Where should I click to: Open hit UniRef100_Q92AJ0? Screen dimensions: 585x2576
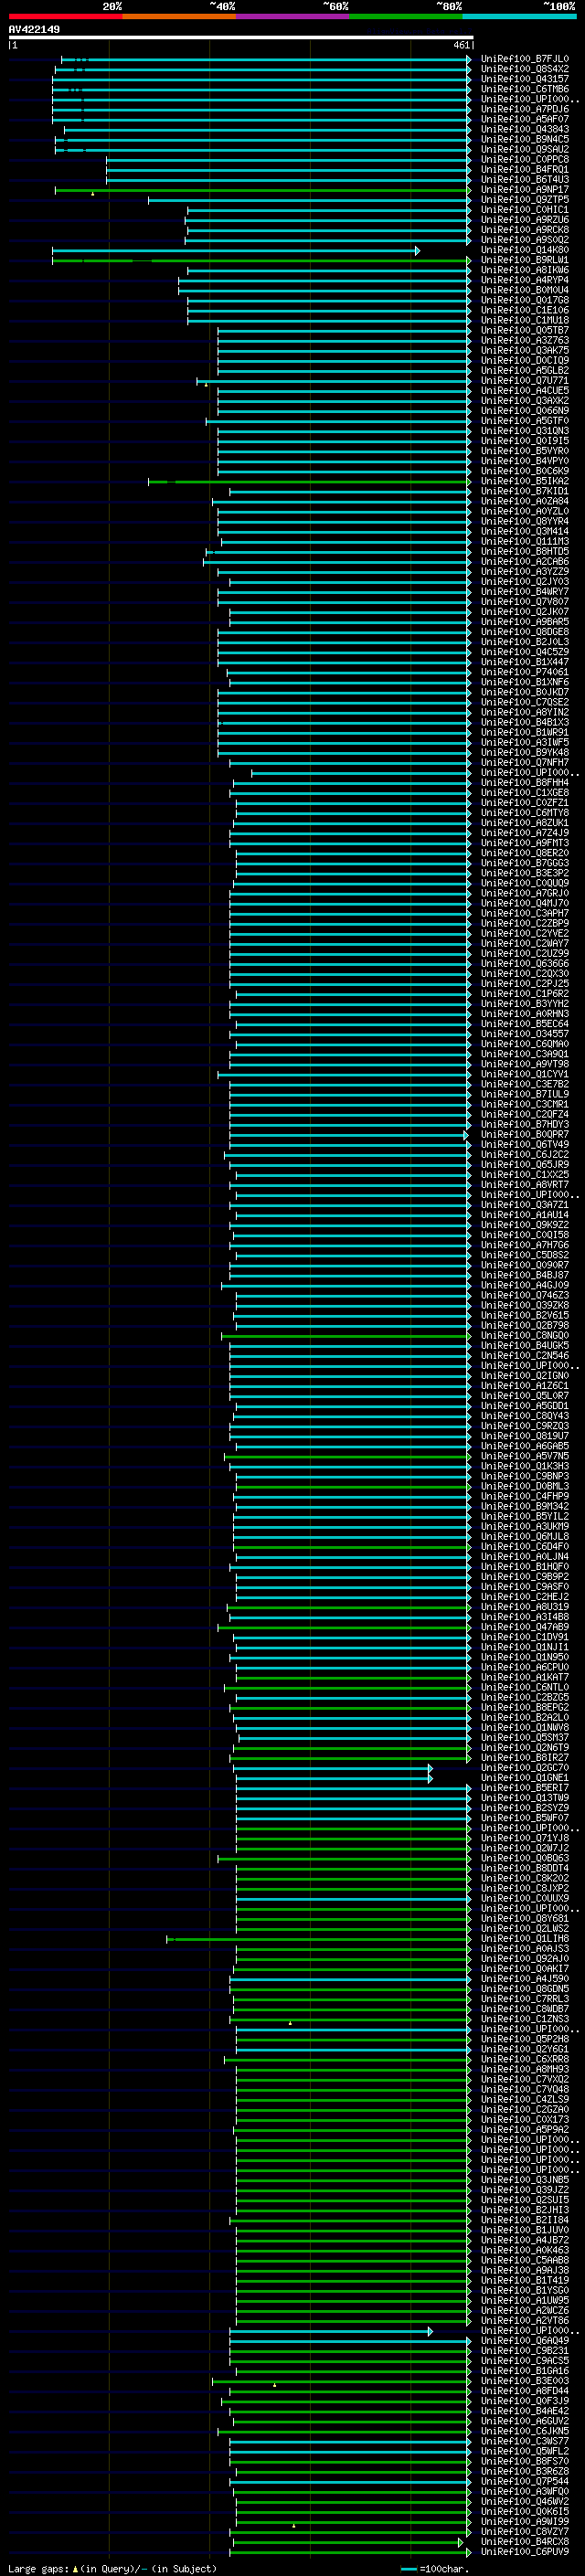tap(524, 1958)
